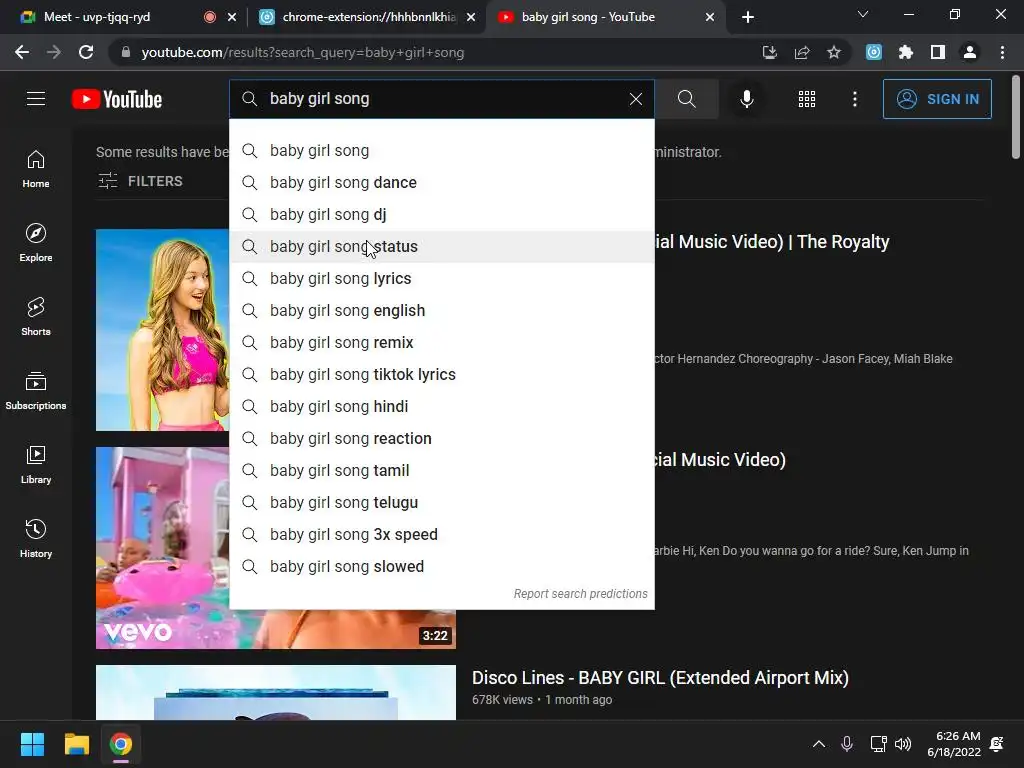Open Explore in sidebar
1024x768 pixels.
(x=36, y=243)
